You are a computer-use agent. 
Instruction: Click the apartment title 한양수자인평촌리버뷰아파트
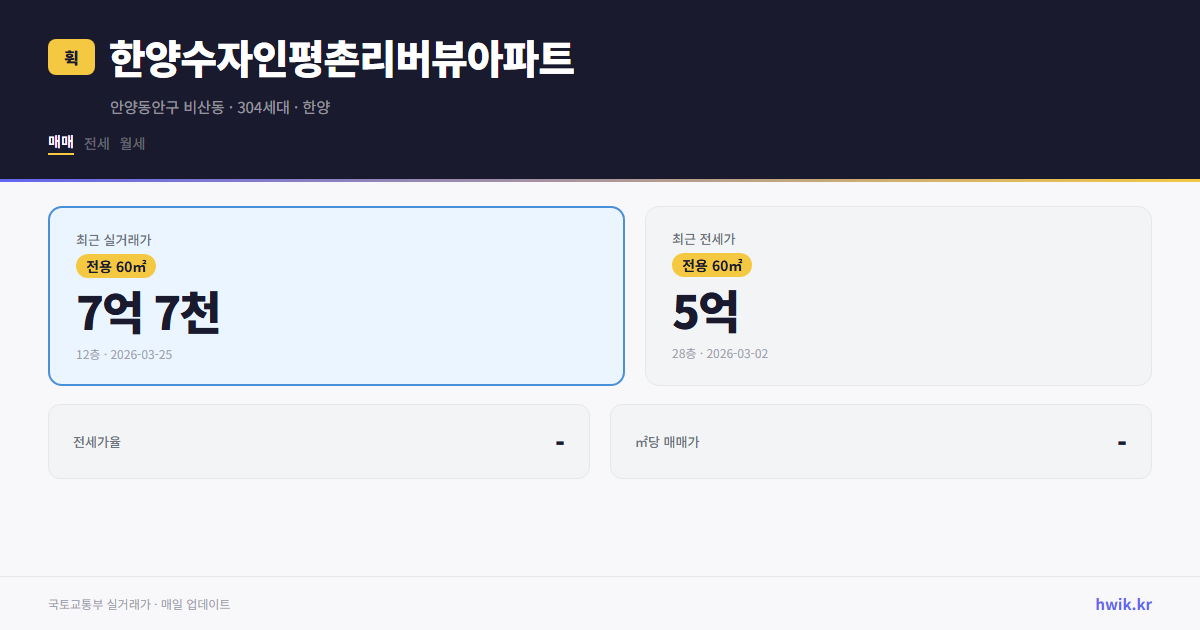[340, 58]
